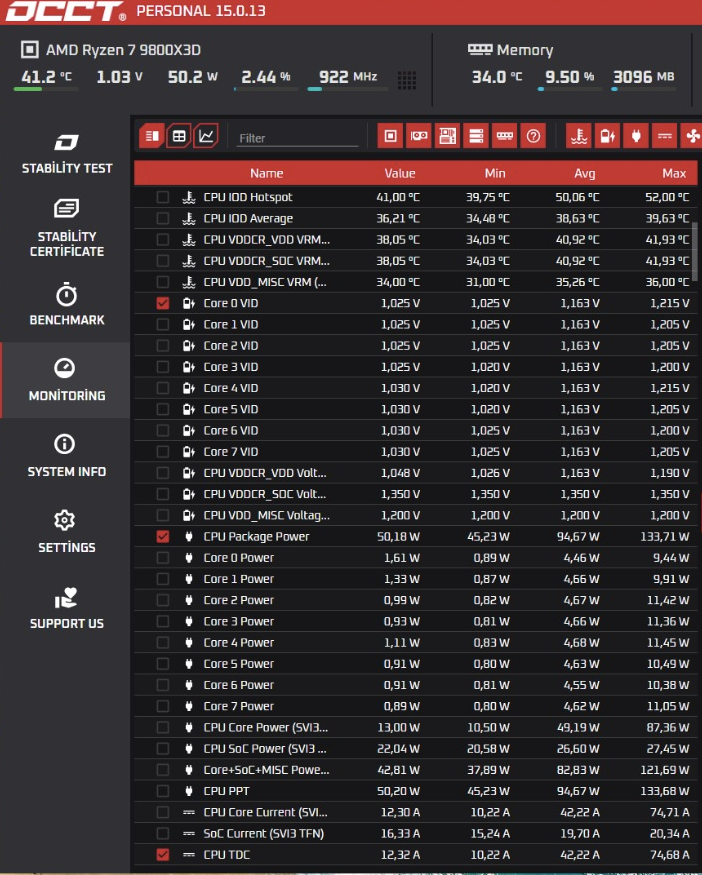Click the CPU Core Current row icon
The width and height of the screenshot is (702, 875).
(x=189, y=812)
